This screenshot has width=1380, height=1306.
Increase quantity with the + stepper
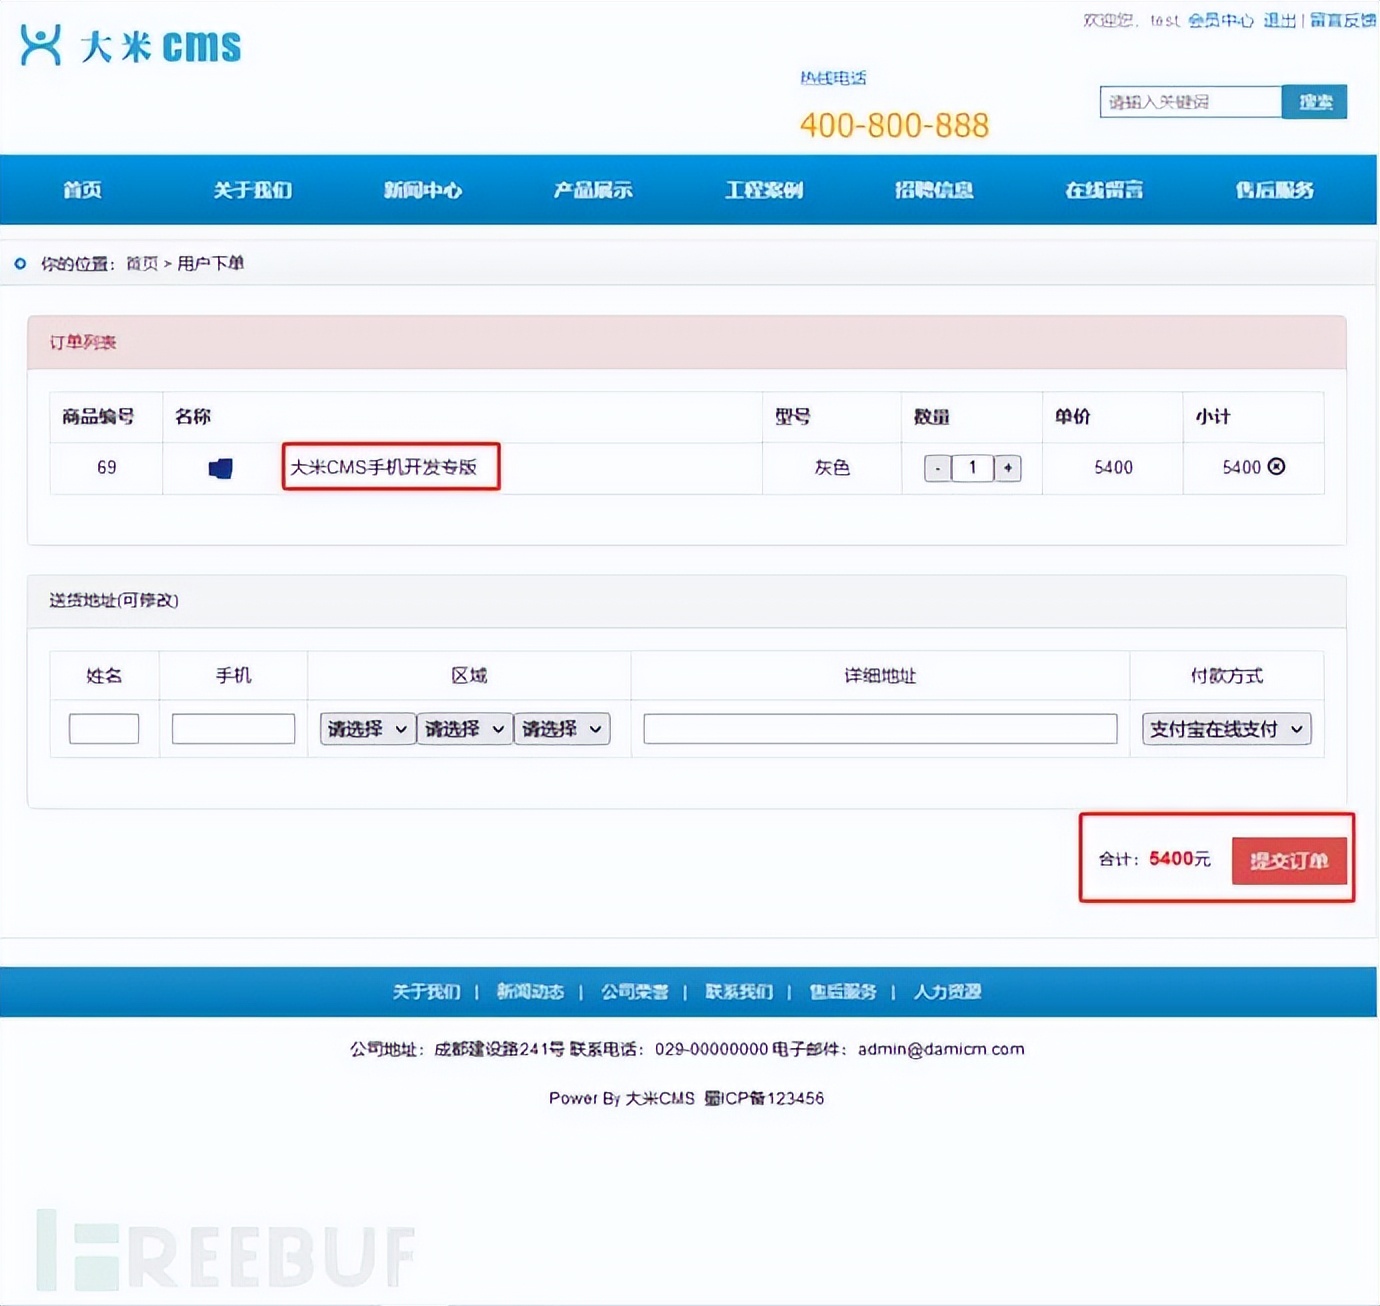tap(1007, 467)
